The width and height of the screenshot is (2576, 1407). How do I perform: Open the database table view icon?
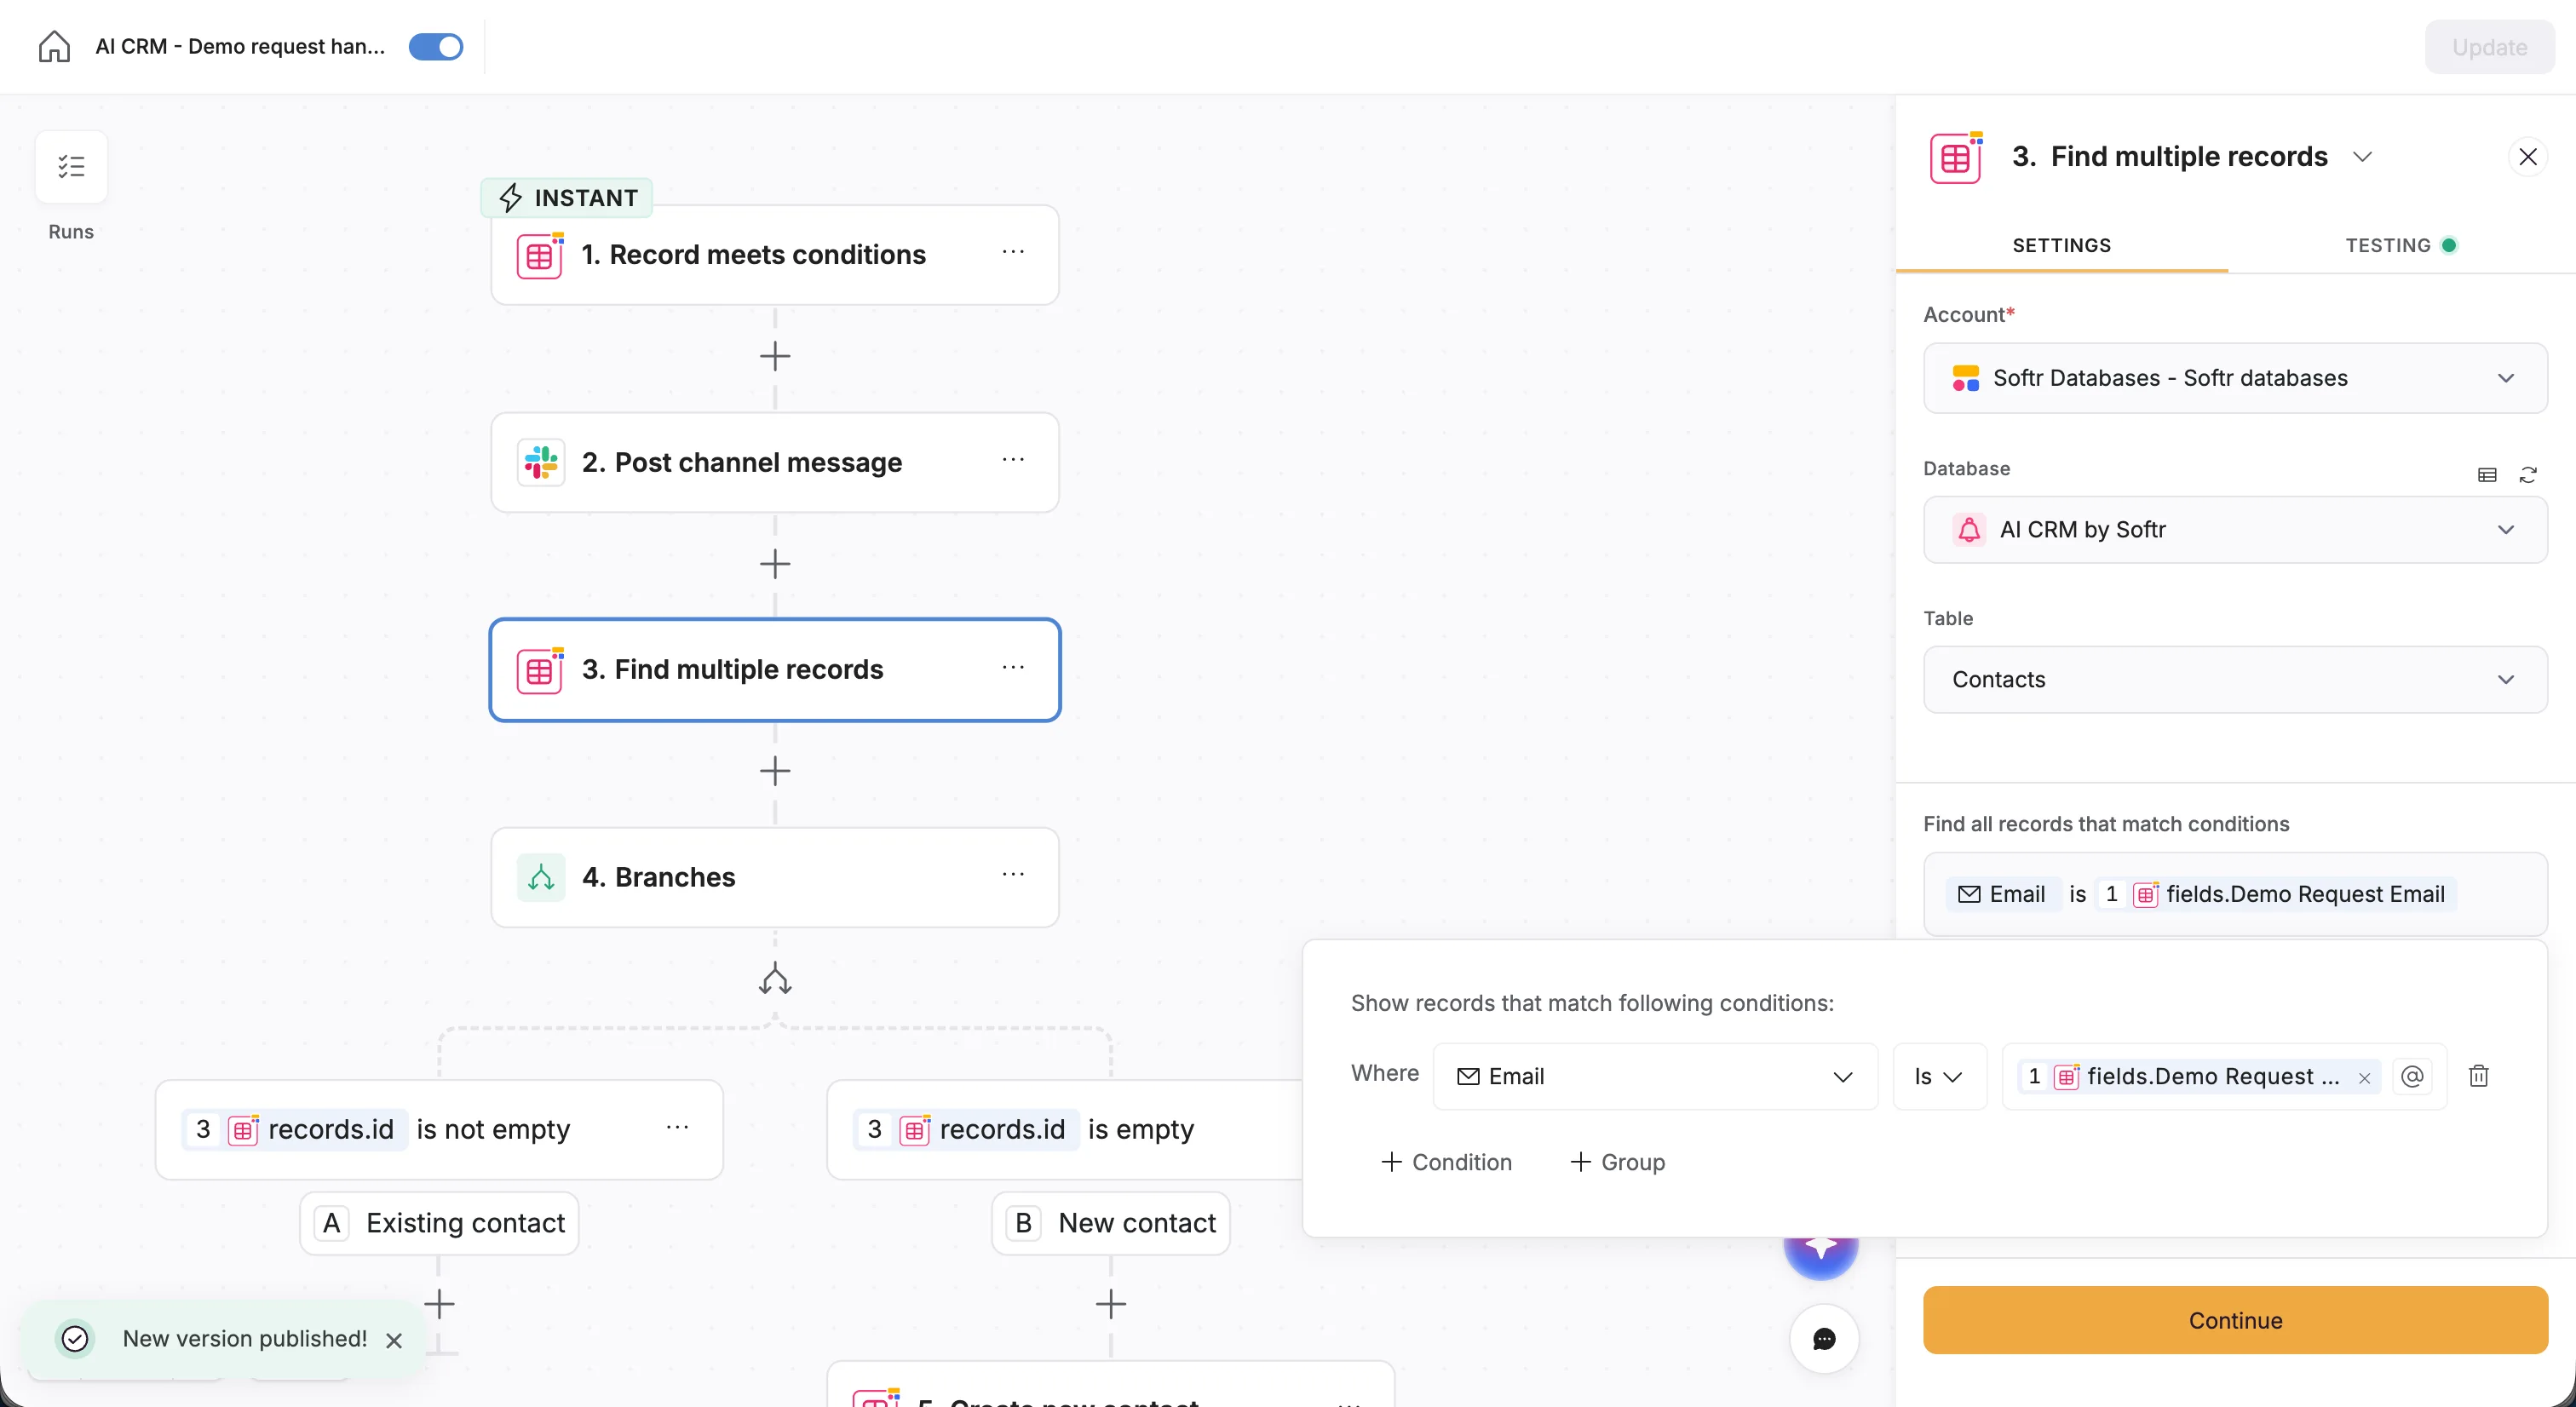(2486, 475)
